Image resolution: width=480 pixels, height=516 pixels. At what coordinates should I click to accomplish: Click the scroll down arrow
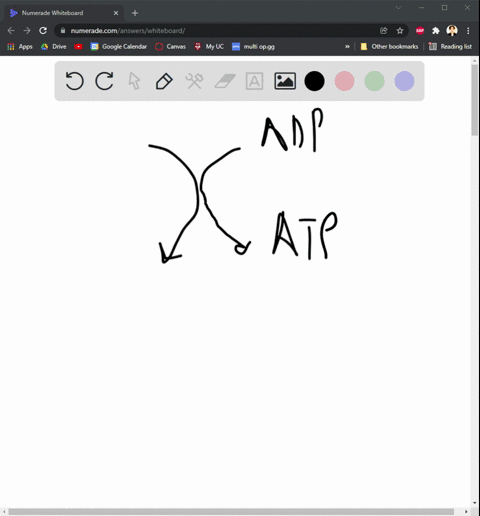475,503
